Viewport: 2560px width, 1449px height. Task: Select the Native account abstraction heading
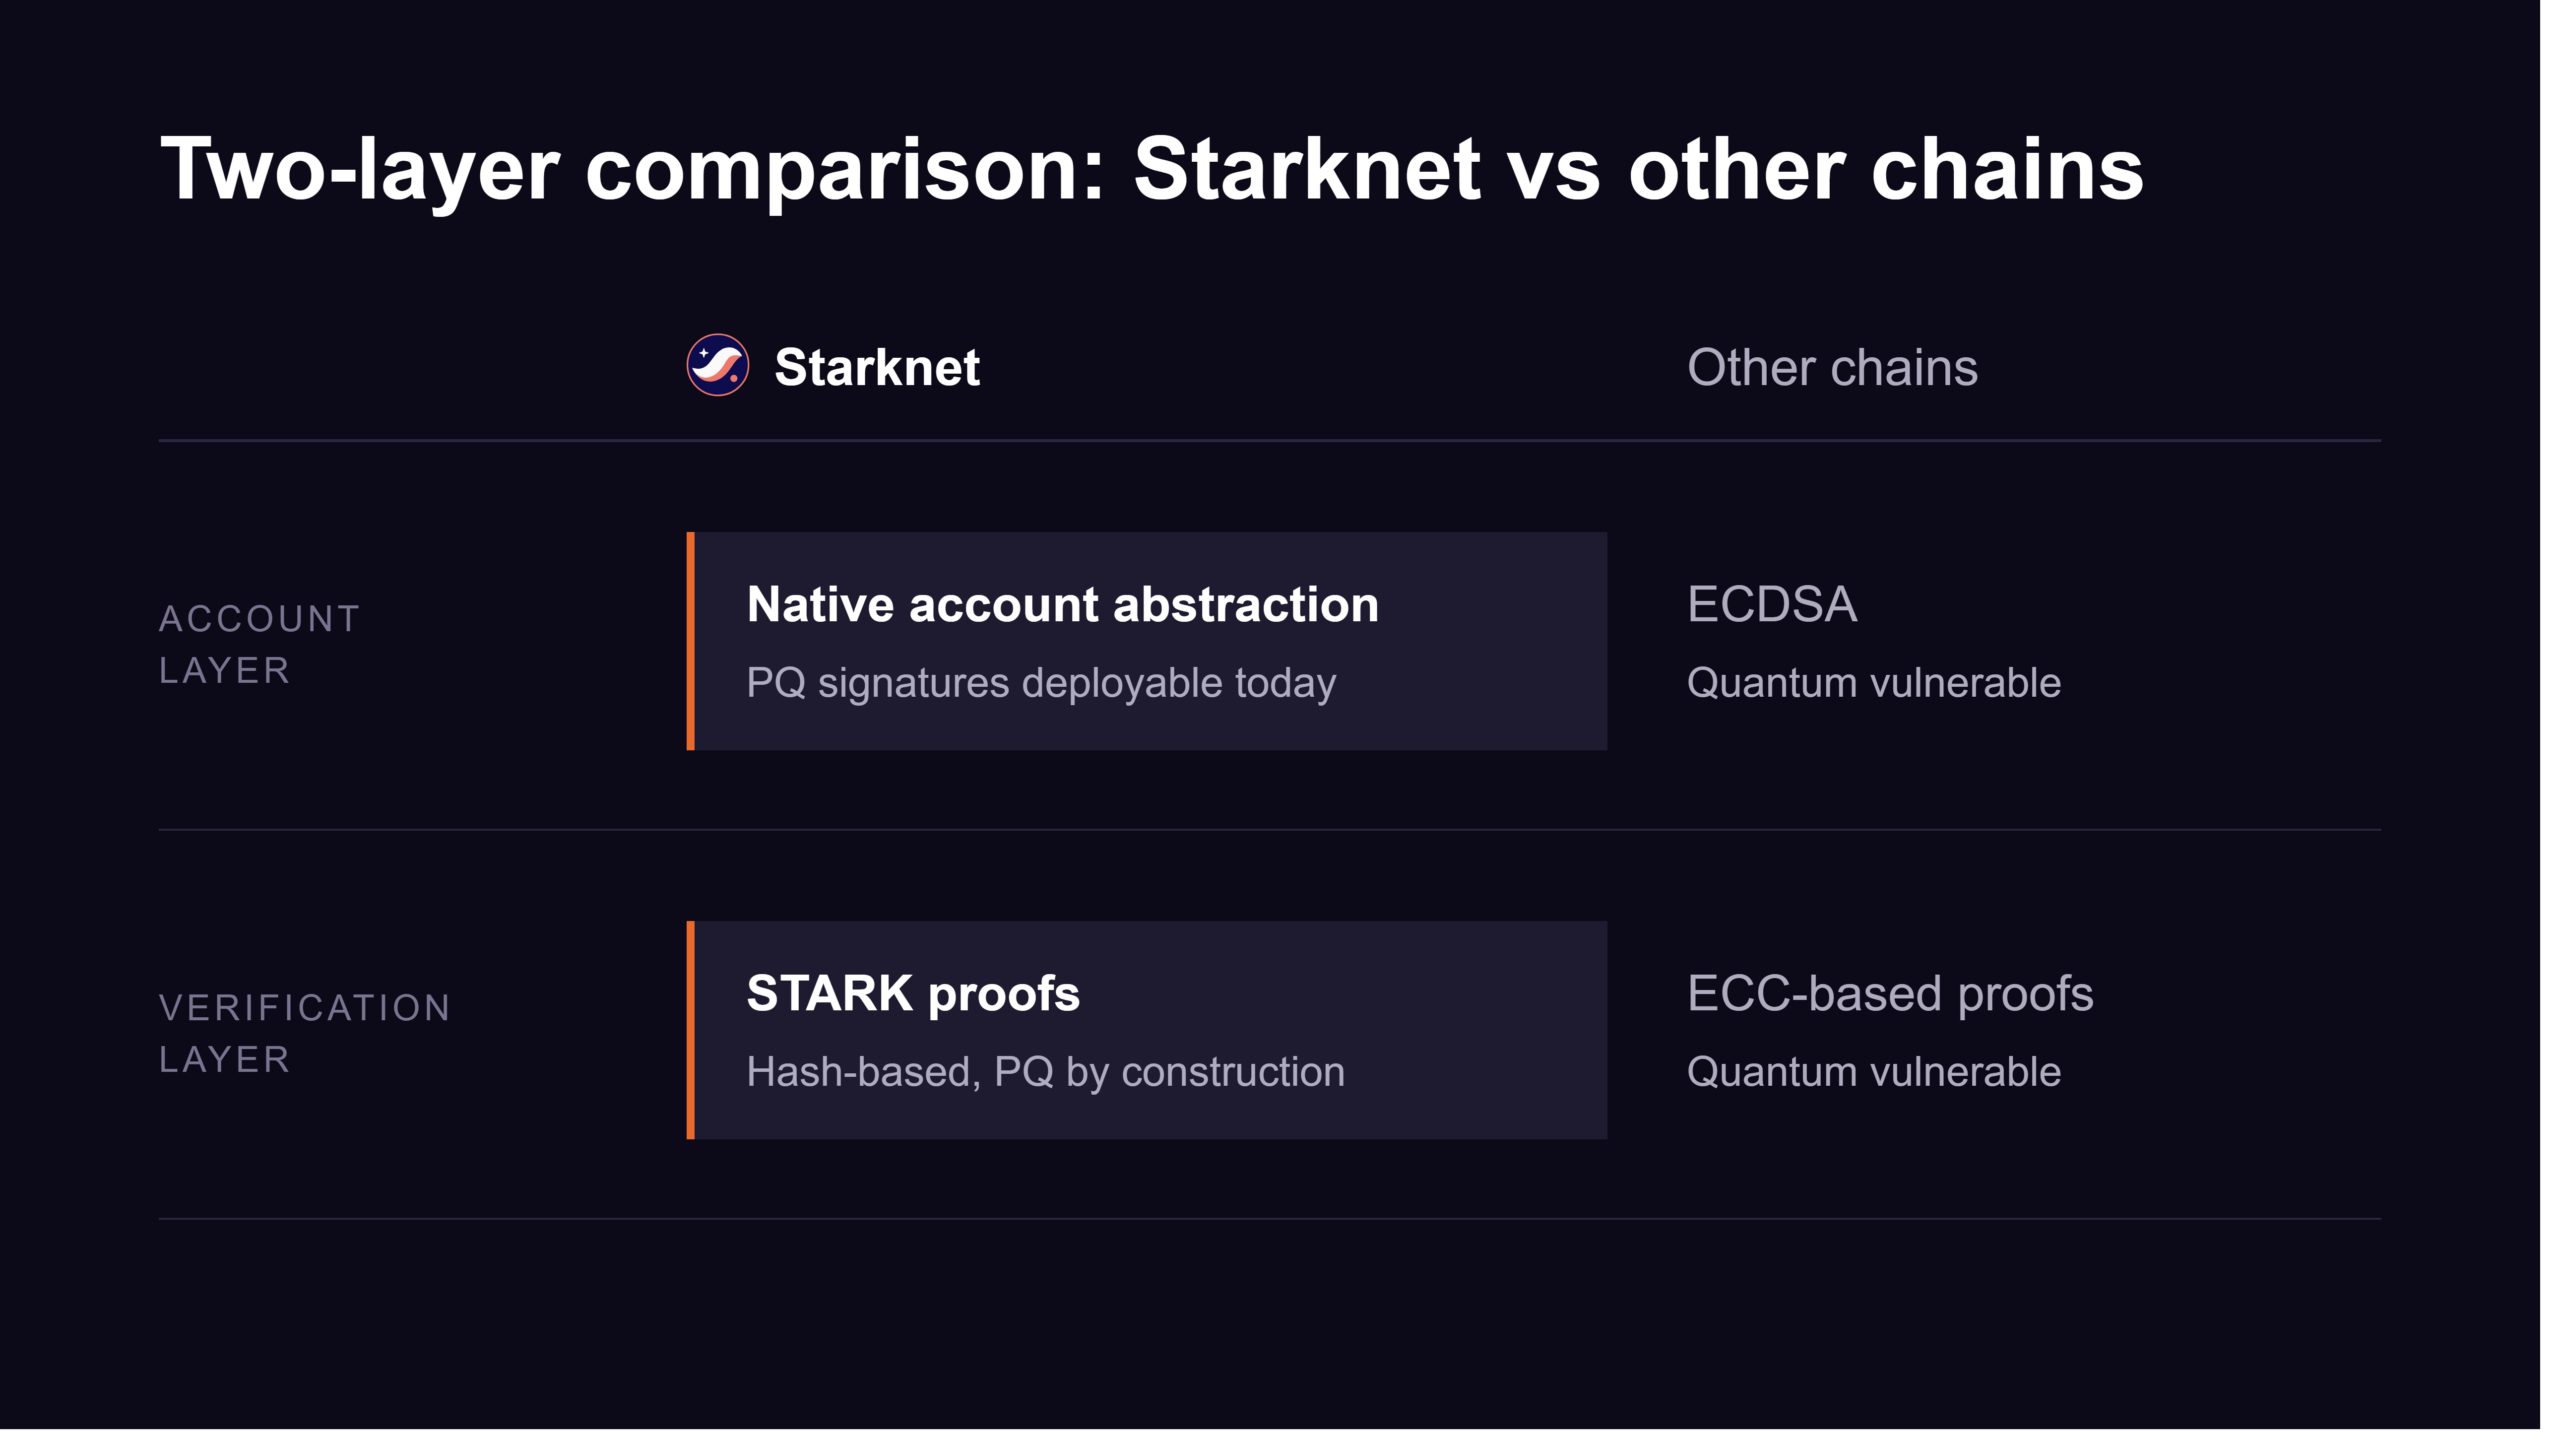1062,604
